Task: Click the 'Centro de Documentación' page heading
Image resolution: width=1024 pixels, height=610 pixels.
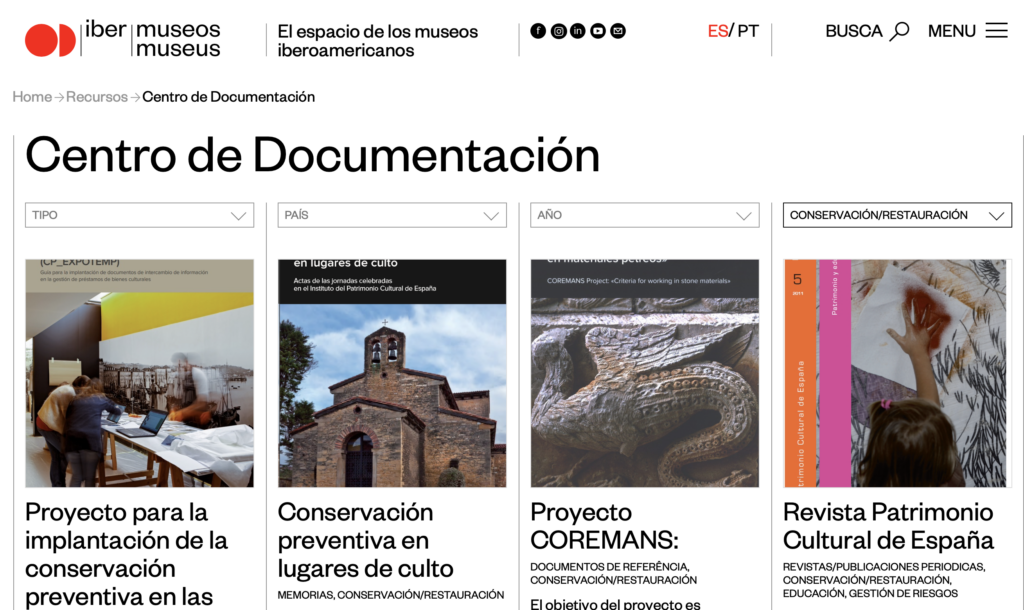Action: (x=312, y=155)
